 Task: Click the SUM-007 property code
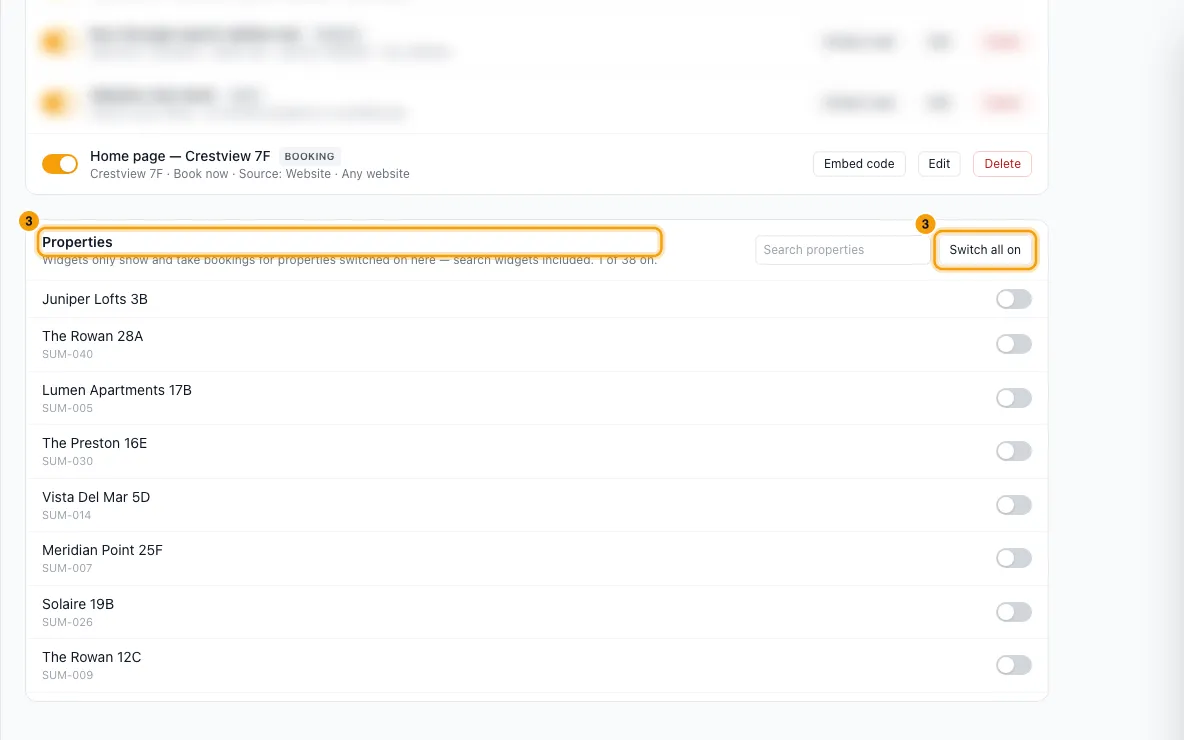pos(67,569)
